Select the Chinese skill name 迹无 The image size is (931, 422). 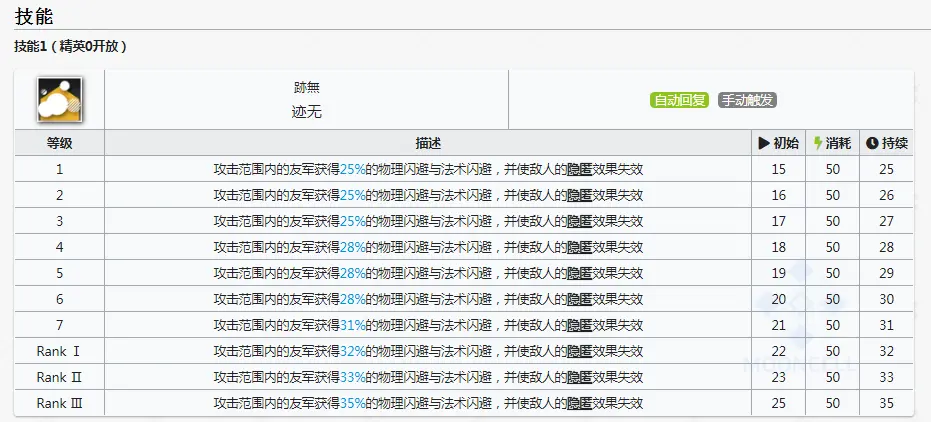306,112
